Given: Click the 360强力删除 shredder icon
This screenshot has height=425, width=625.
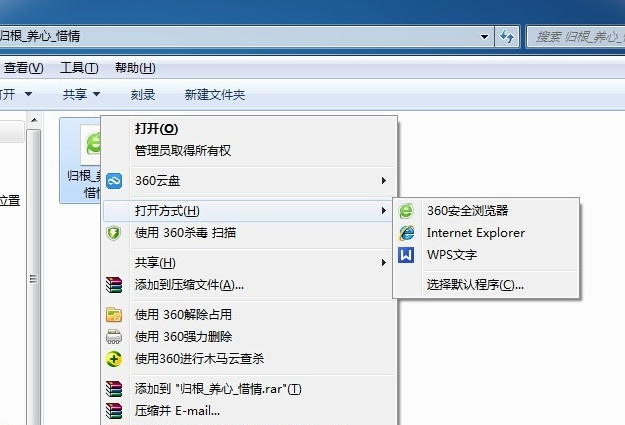Looking at the screenshot, I should [x=114, y=336].
